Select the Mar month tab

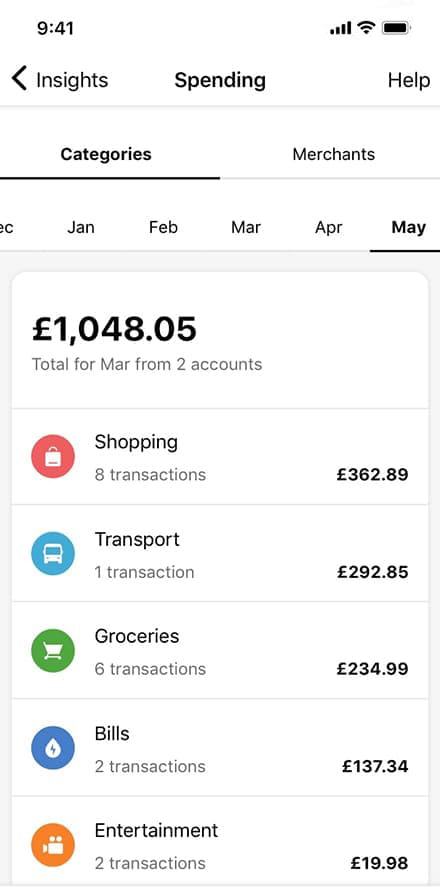point(245,228)
